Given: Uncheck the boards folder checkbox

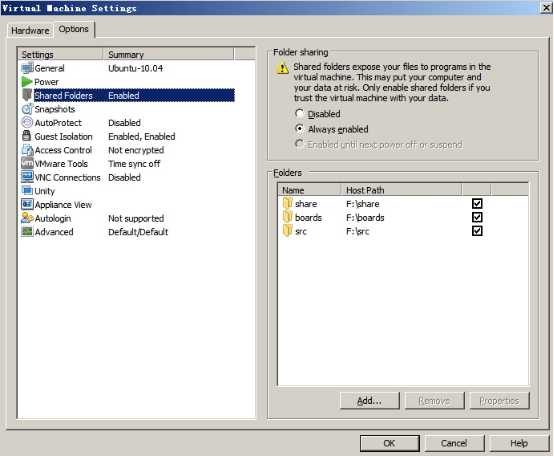Looking at the screenshot, I should tap(477, 217).
